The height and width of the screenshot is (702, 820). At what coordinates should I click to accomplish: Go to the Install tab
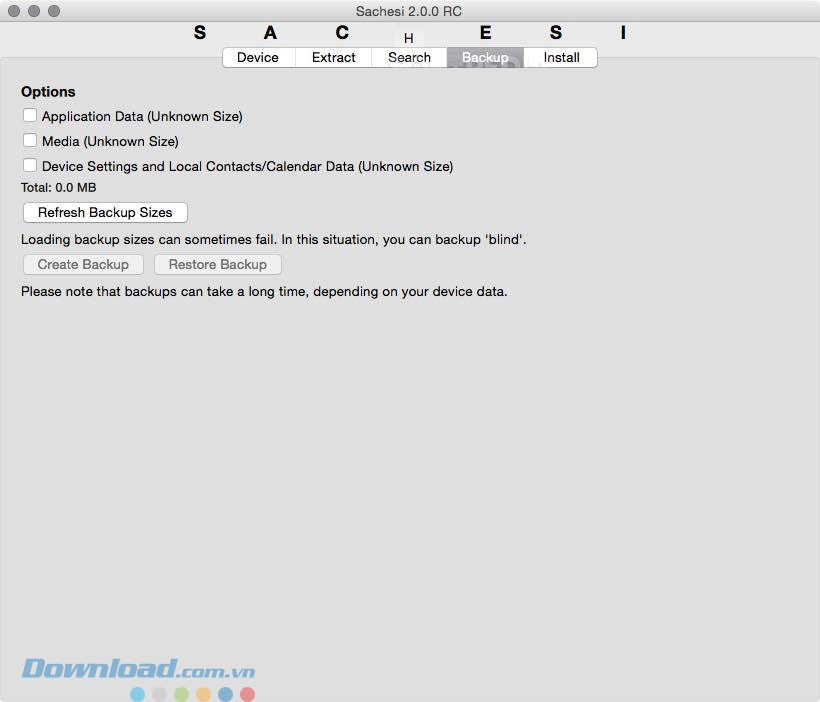point(561,58)
